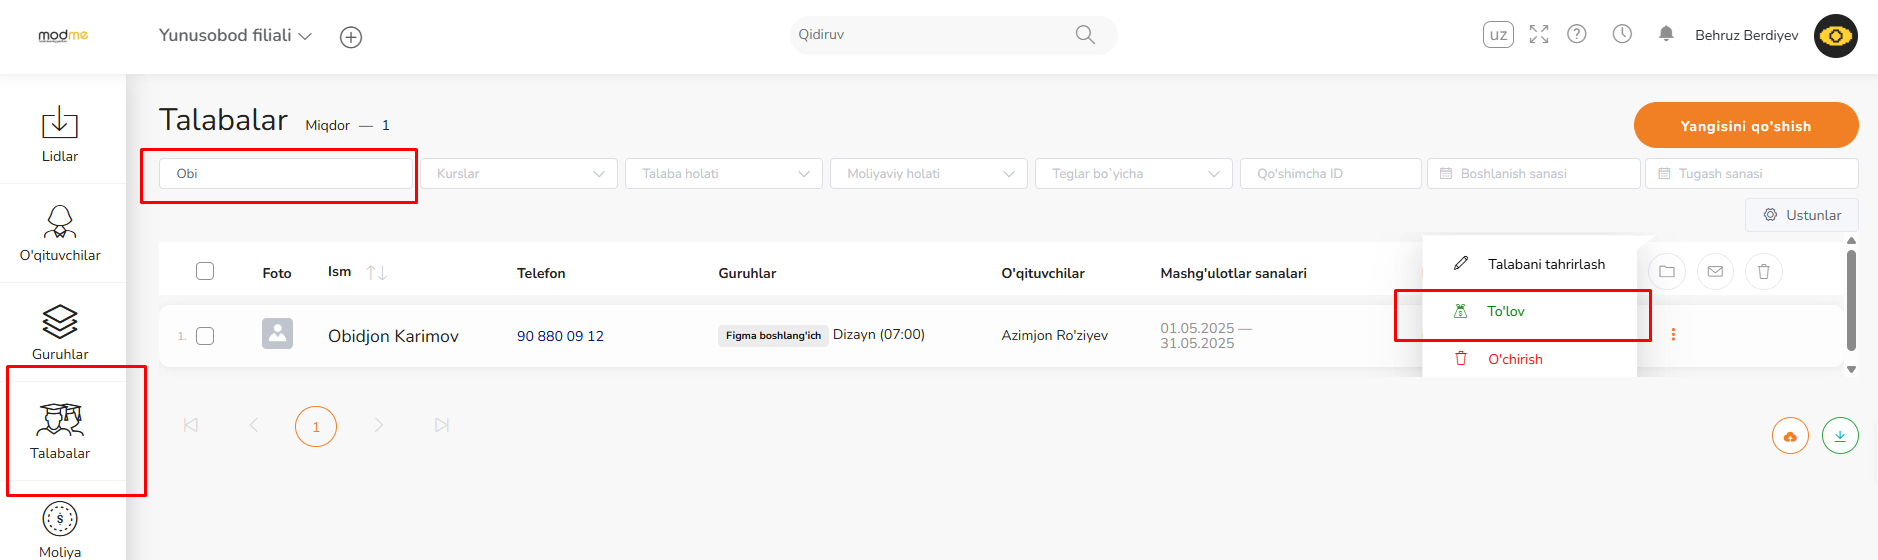1878x560 pixels.
Task: Toggle fullscreen mode icon
Action: (1539, 34)
